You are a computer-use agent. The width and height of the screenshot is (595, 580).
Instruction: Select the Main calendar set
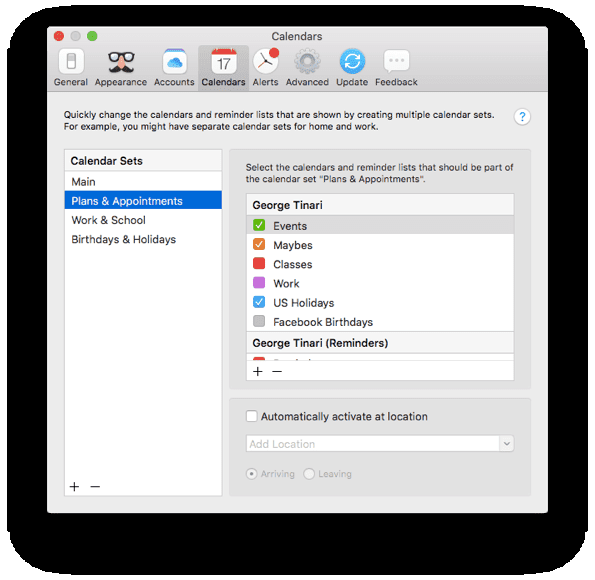[143, 182]
